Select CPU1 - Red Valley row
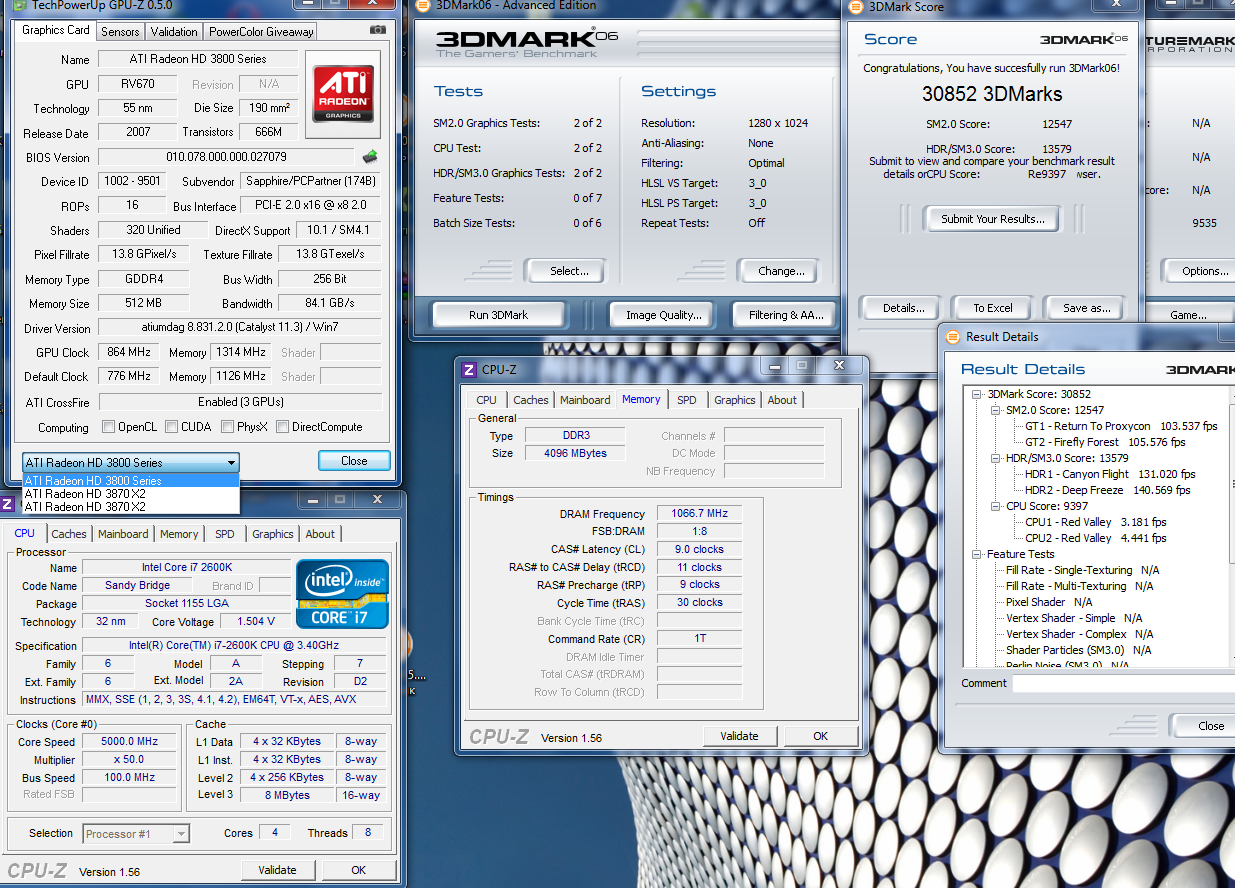The image size is (1235, 888). (x=1095, y=522)
